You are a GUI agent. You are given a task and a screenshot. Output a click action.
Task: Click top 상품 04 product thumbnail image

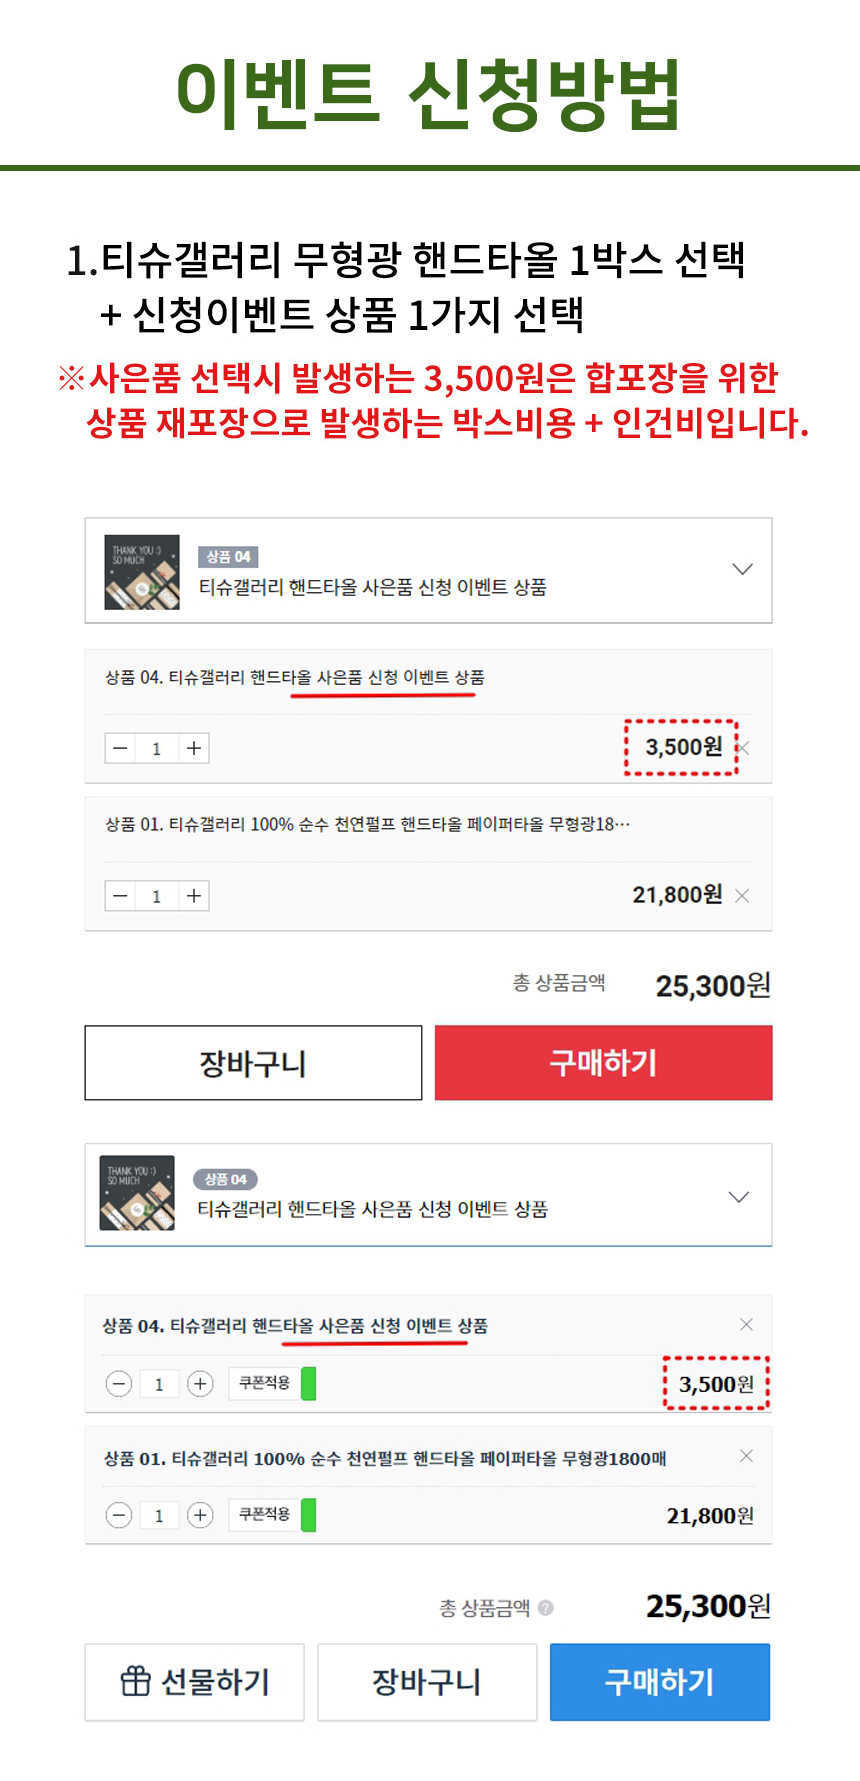(142, 572)
